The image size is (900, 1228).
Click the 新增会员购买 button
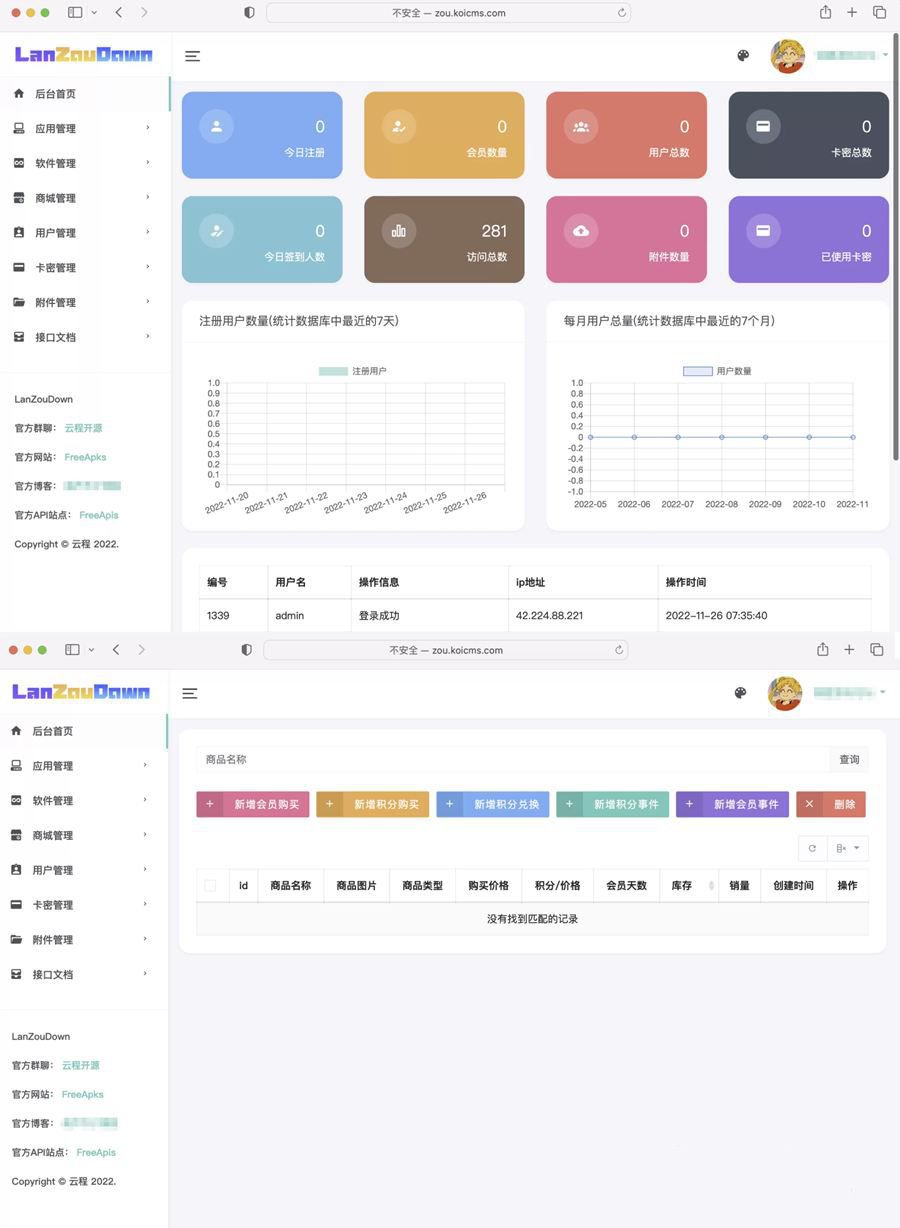coord(252,803)
